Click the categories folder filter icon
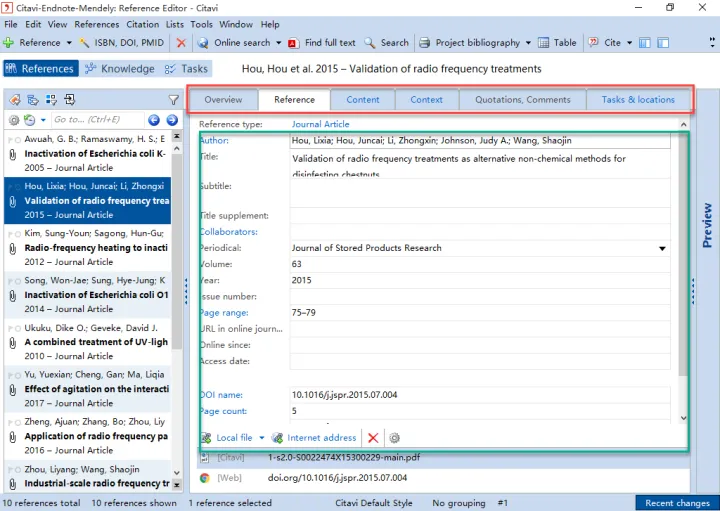The height and width of the screenshot is (511, 720). (33, 100)
